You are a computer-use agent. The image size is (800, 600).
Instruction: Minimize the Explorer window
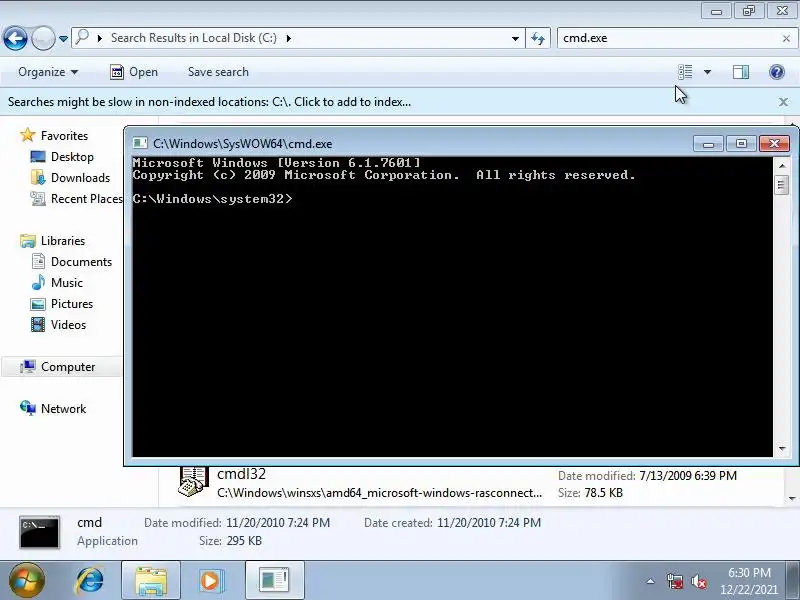coord(716,11)
